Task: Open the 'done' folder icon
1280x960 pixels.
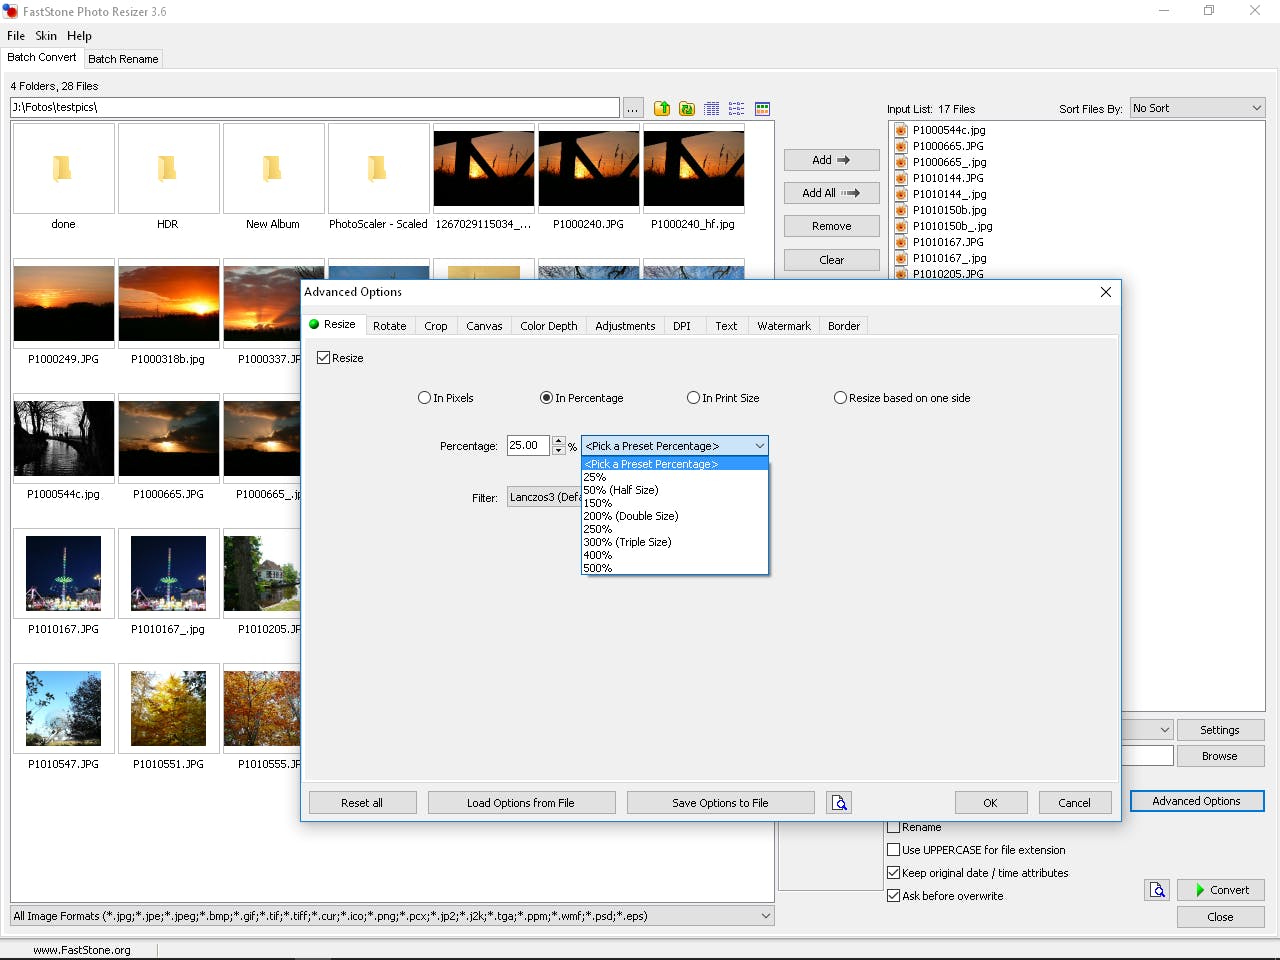Action: click(63, 168)
